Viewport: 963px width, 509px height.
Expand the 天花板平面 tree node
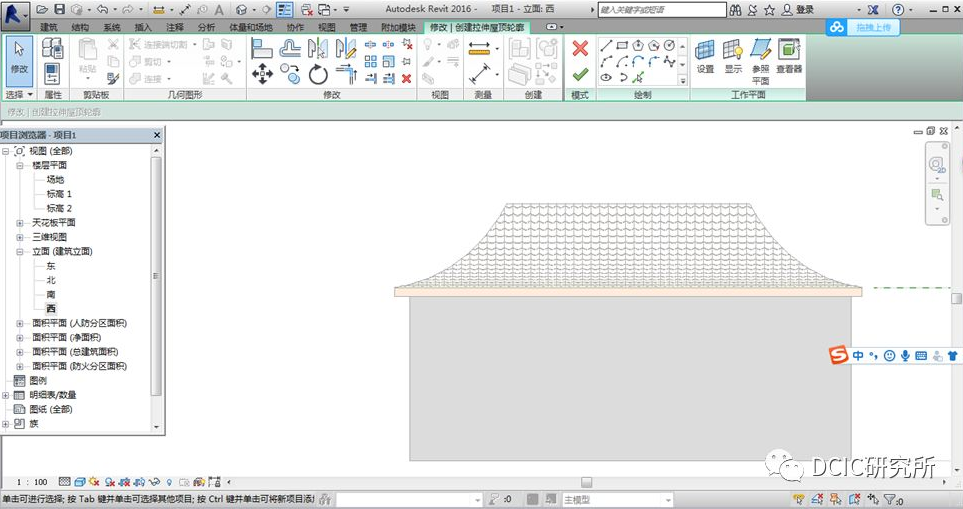point(20,223)
